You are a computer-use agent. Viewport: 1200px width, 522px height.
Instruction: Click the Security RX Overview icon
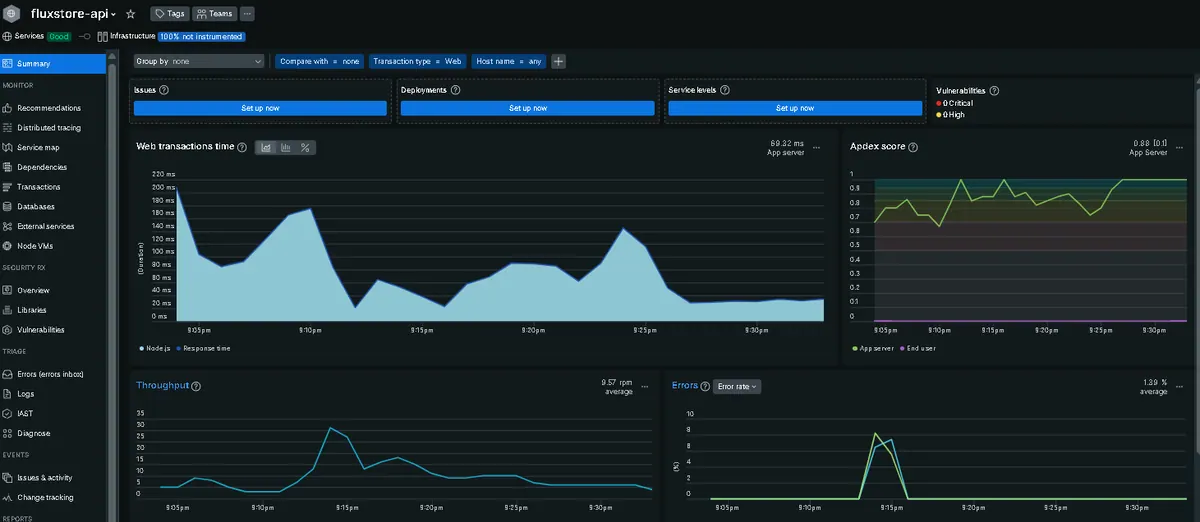tap(8, 290)
